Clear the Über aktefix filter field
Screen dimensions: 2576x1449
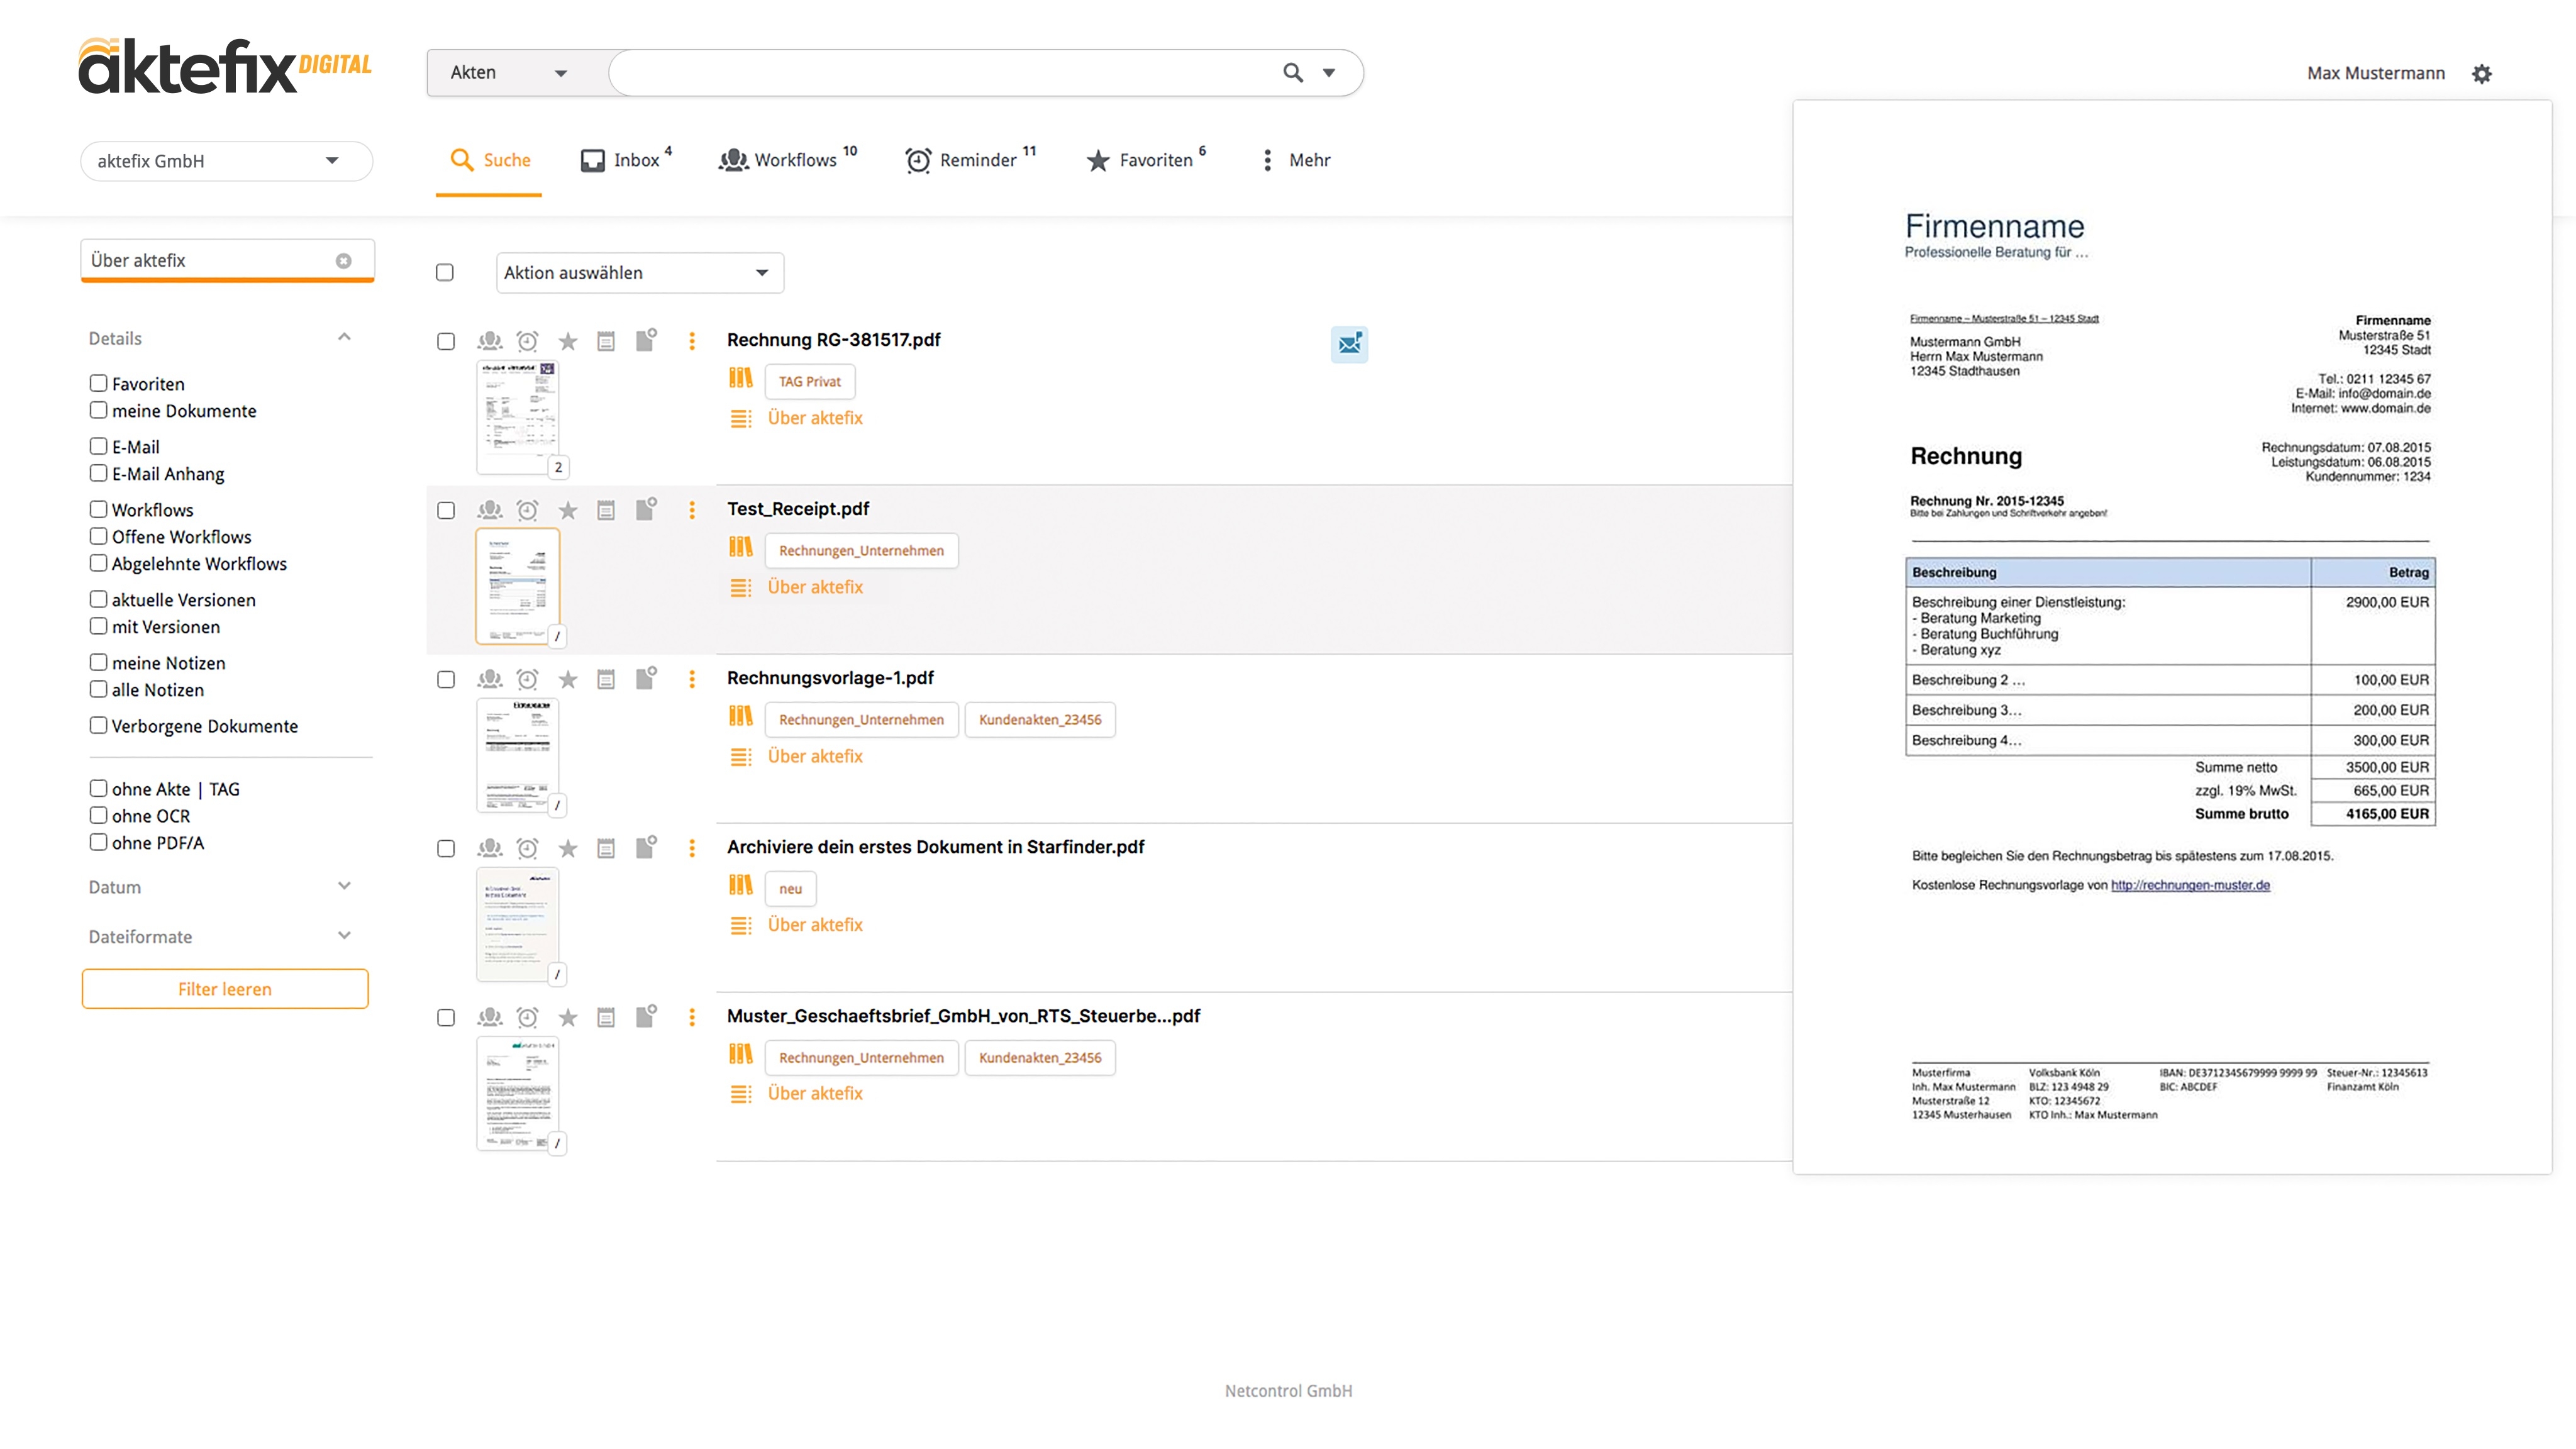pyautogui.click(x=343, y=260)
